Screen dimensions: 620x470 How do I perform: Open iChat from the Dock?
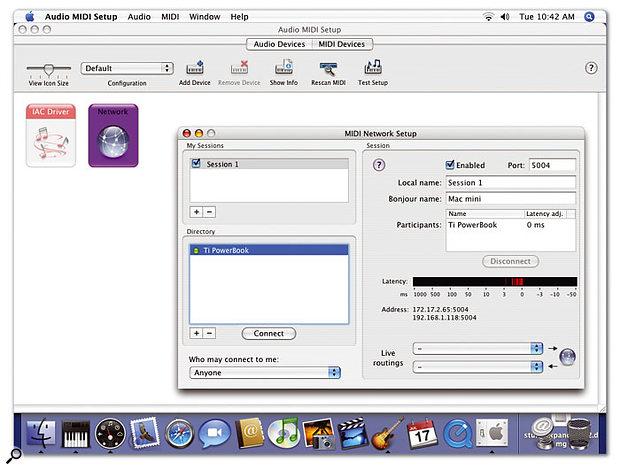(214, 434)
